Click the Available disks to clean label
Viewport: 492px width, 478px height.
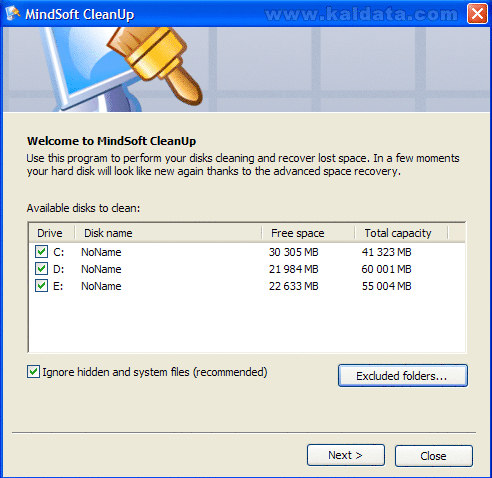point(83,208)
